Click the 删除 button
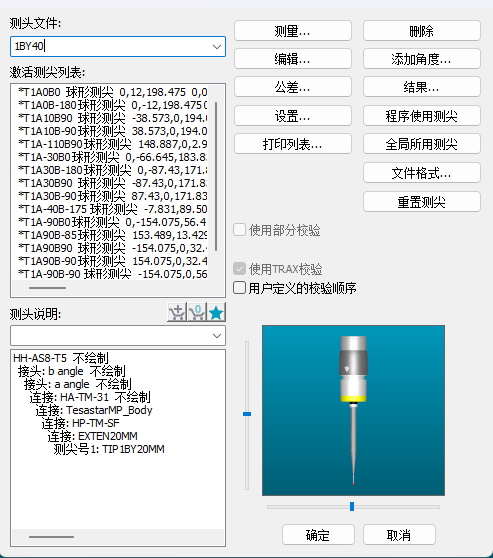 click(422, 31)
